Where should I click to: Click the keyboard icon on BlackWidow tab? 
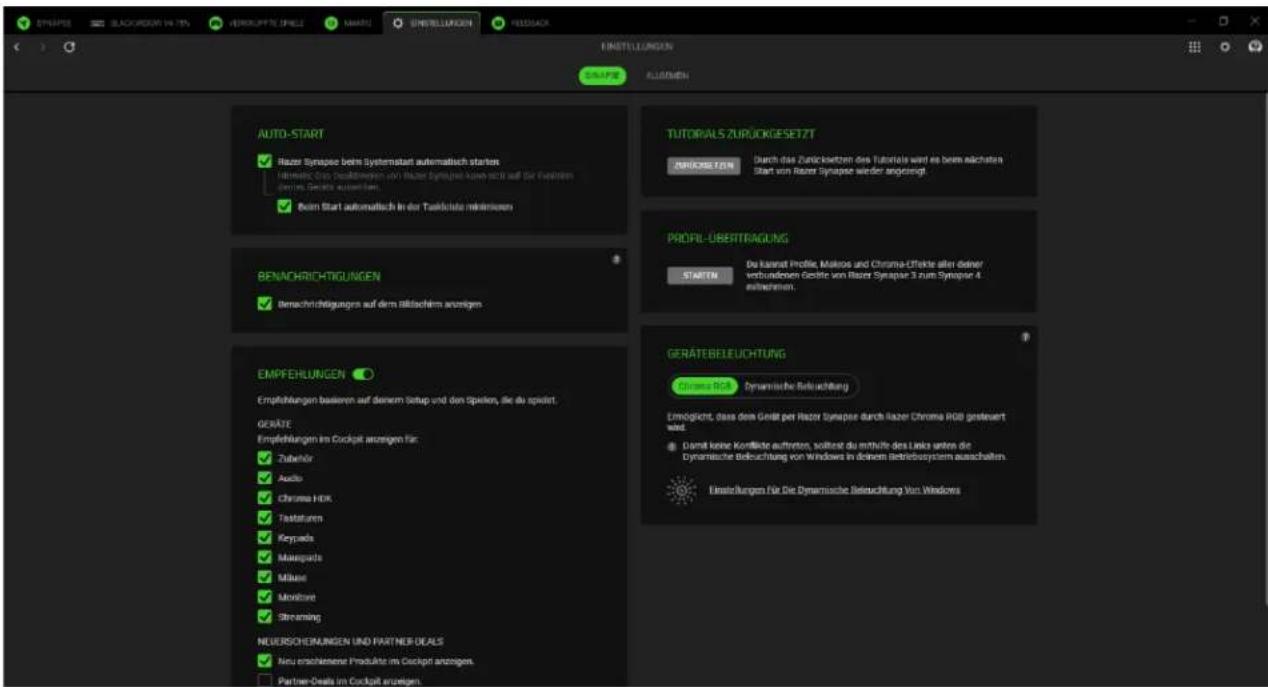pyautogui.click(x=97, y=22)
